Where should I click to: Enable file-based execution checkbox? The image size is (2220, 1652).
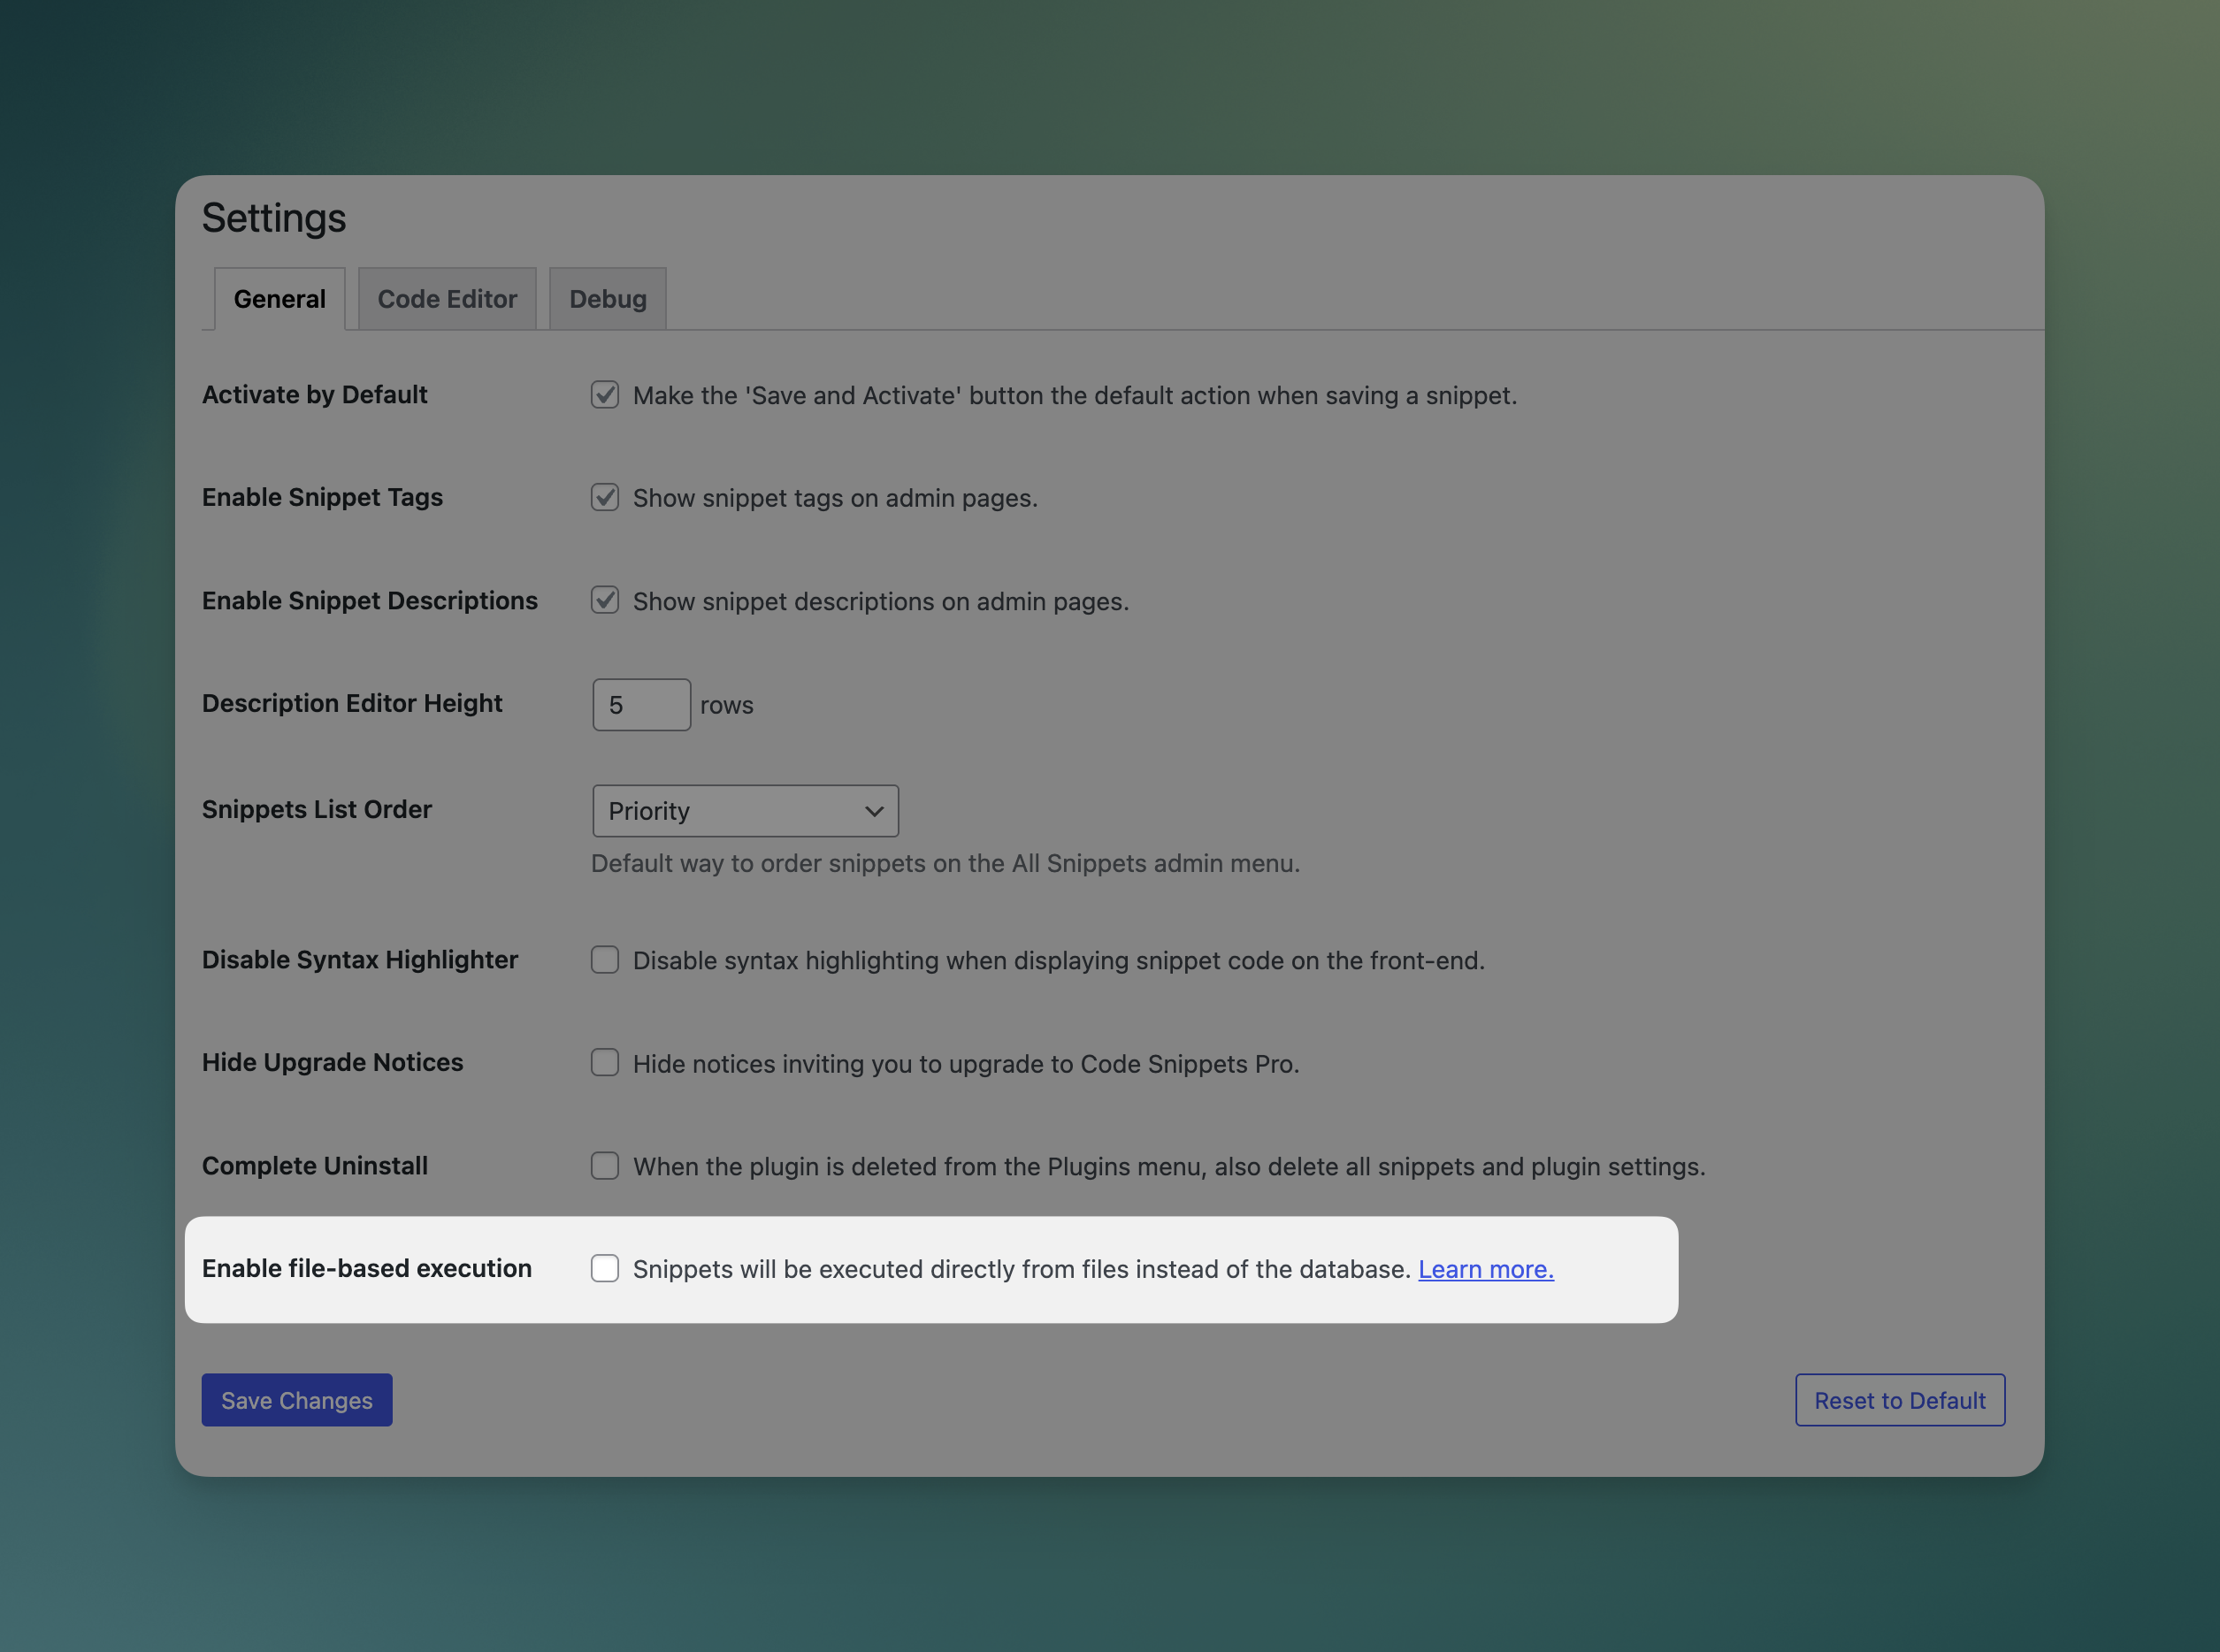tap(604, 1268)
